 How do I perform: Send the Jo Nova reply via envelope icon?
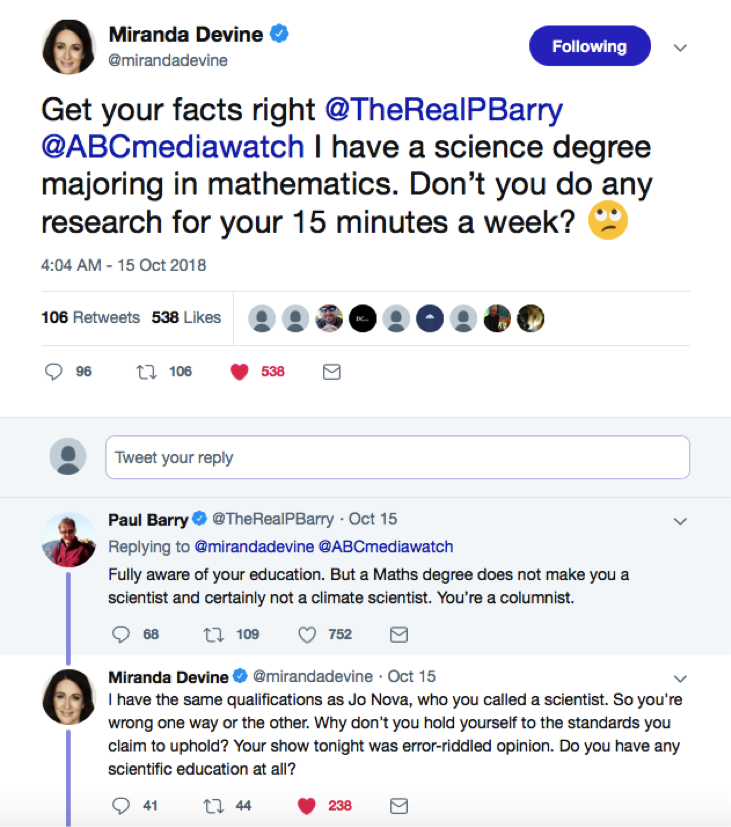398,805
